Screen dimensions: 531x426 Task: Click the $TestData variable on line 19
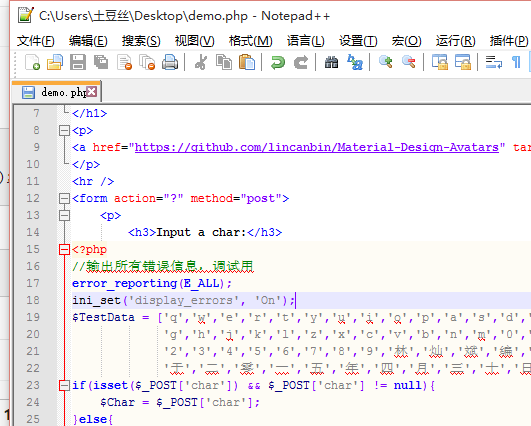tap(103, 317)
